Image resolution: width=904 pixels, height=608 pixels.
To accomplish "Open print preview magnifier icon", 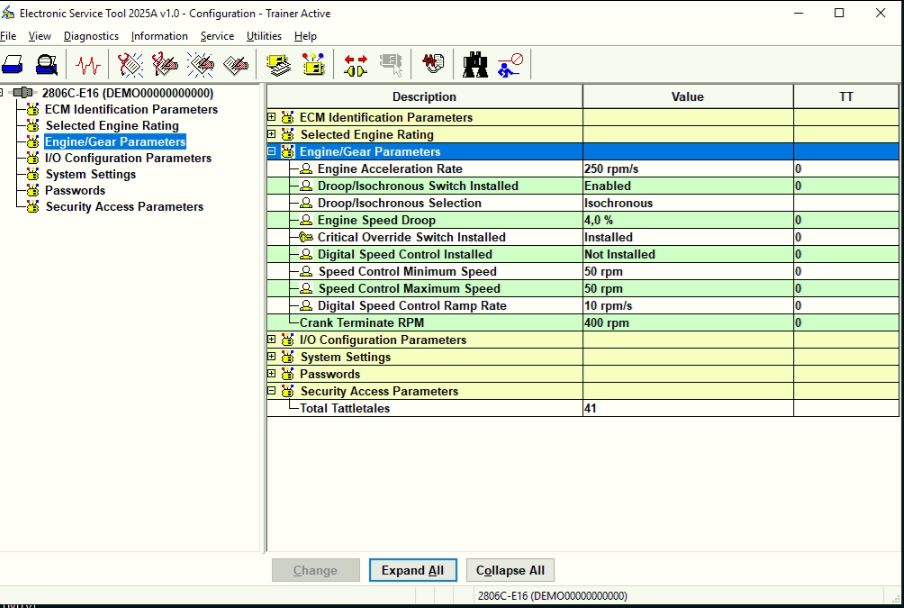I will pyautogui.click(x=46, y=65).
